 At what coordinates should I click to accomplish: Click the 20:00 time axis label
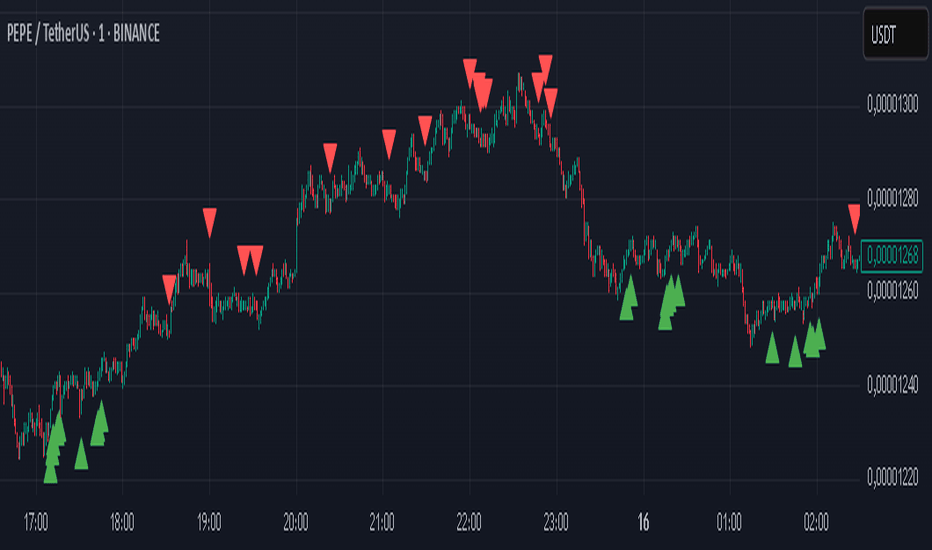[295, 523]
